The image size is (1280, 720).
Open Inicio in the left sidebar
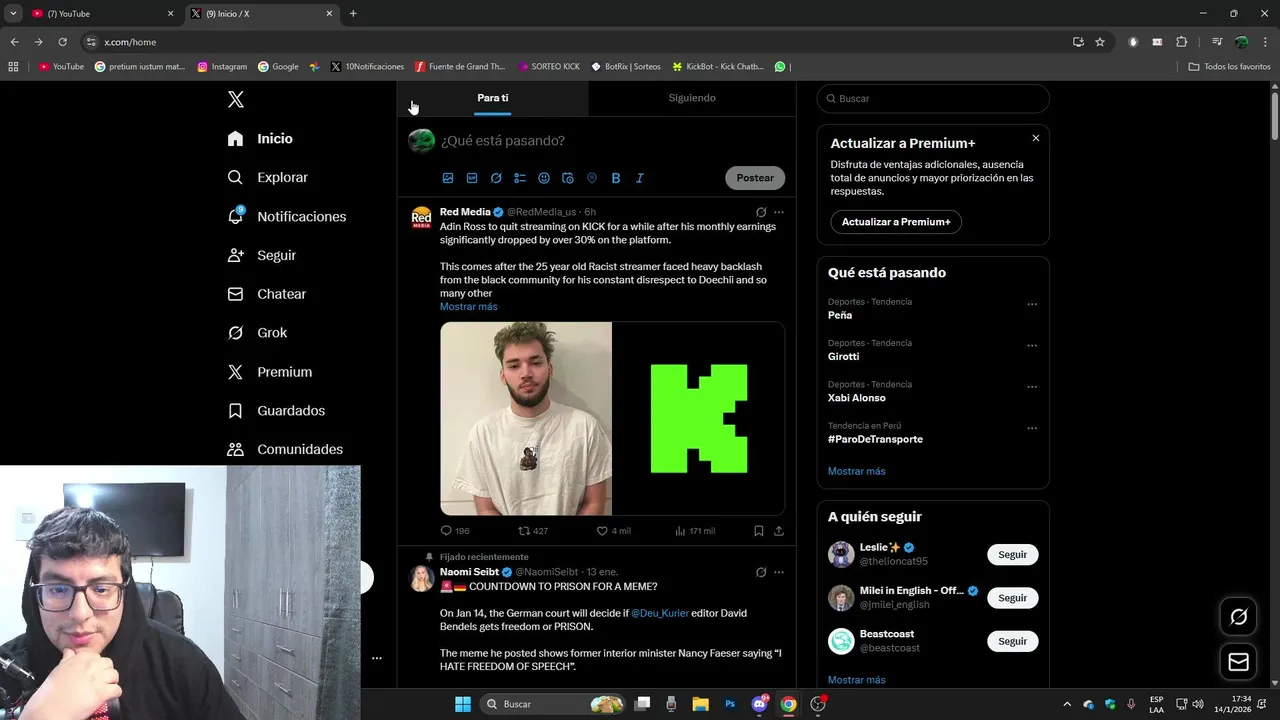point(260,138)
